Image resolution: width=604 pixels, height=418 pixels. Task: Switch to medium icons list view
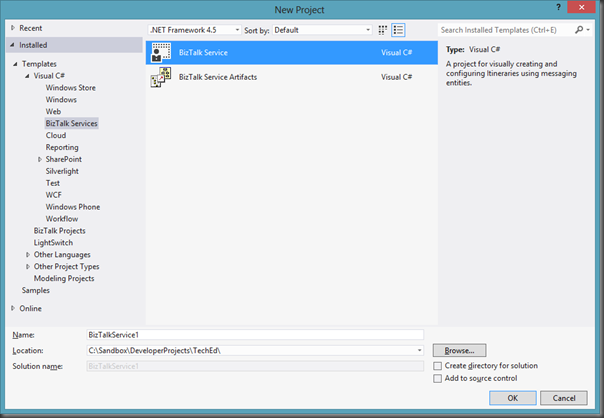(x=398, y=30)
